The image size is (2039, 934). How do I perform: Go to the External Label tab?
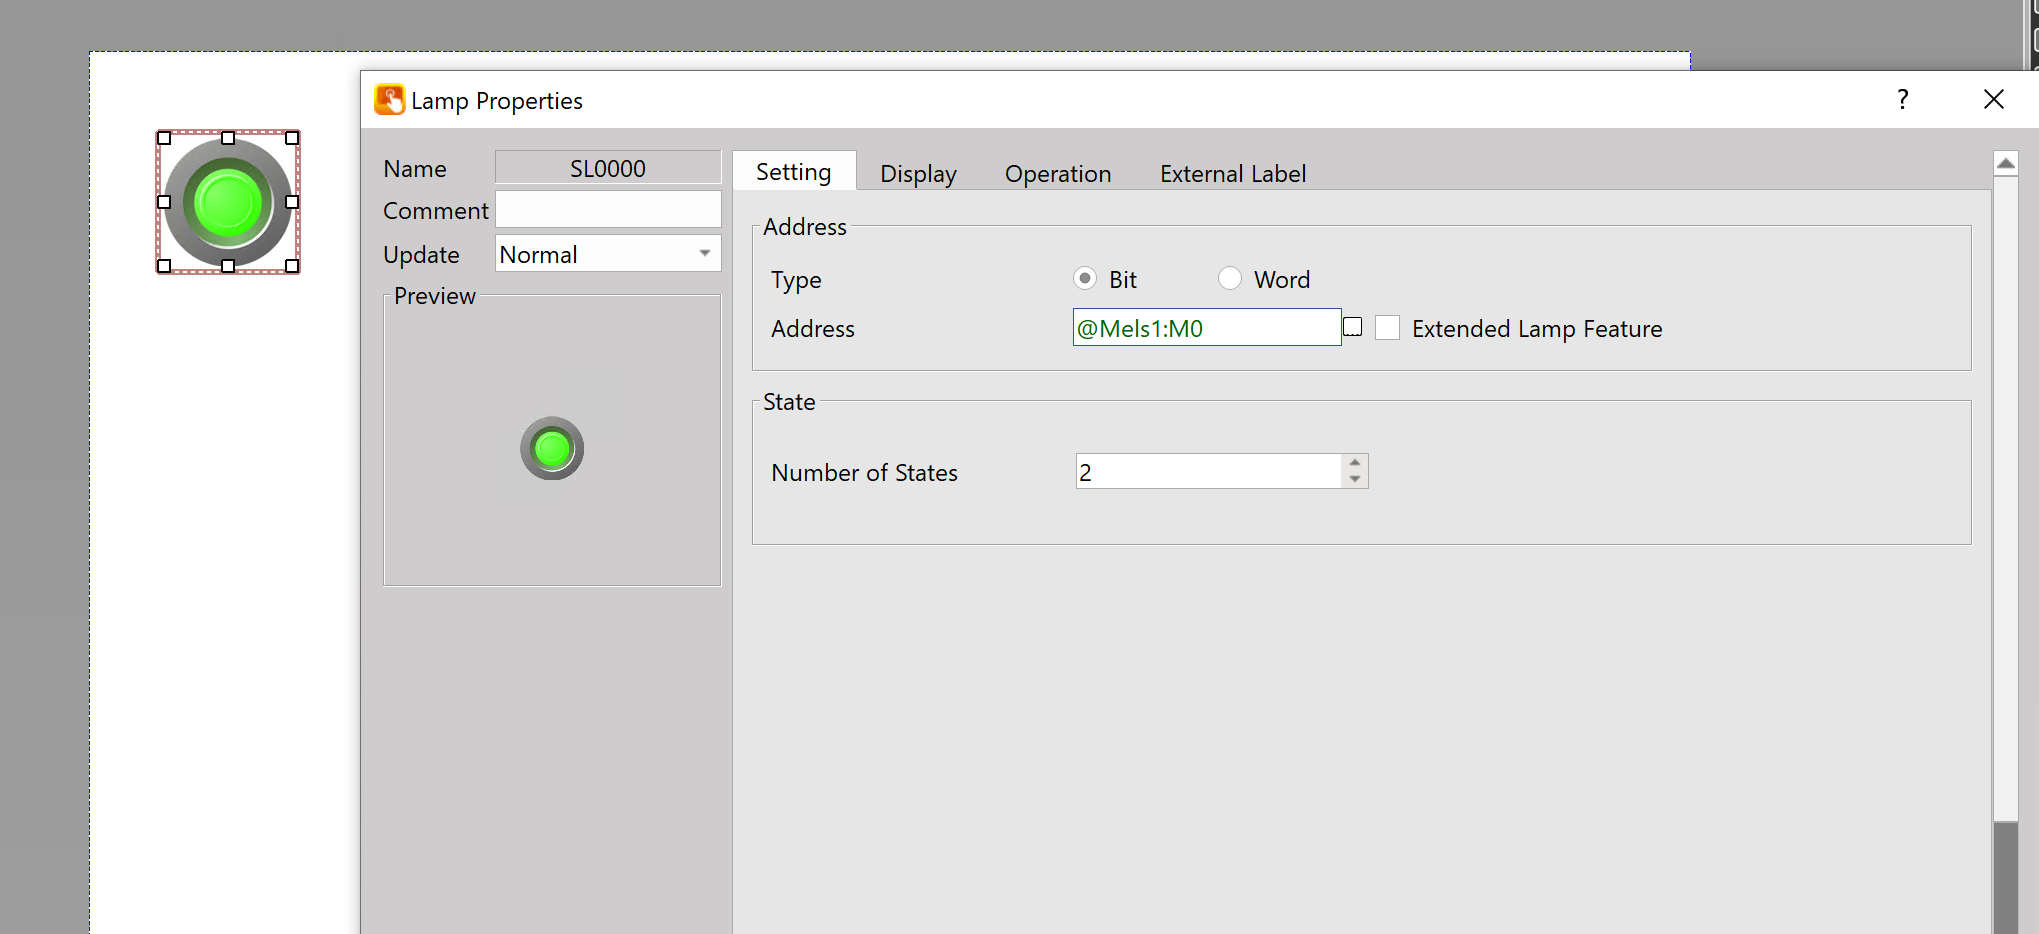1232,174
